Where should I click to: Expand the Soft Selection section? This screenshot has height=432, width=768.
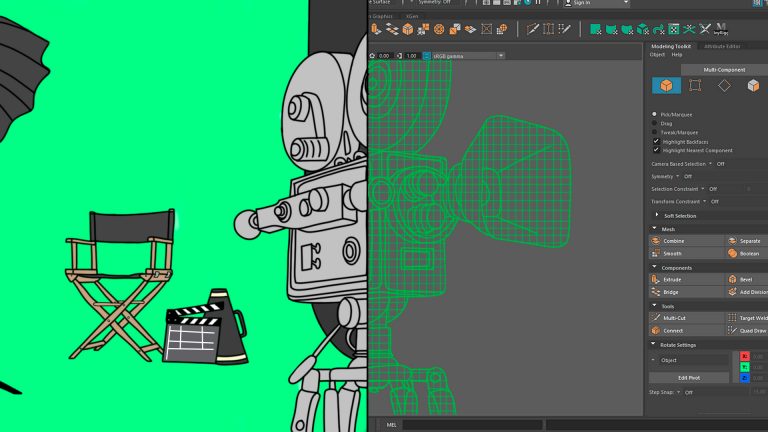(x=657, y=215)
